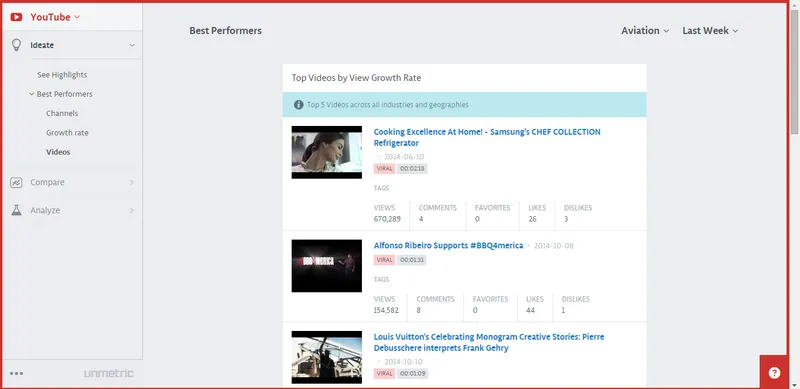Image resolution: width=800 pixels, height=389 pixels.
Task: Open Louis Vuitton Celebrating Monogram link
Action: tap(489, 343)
